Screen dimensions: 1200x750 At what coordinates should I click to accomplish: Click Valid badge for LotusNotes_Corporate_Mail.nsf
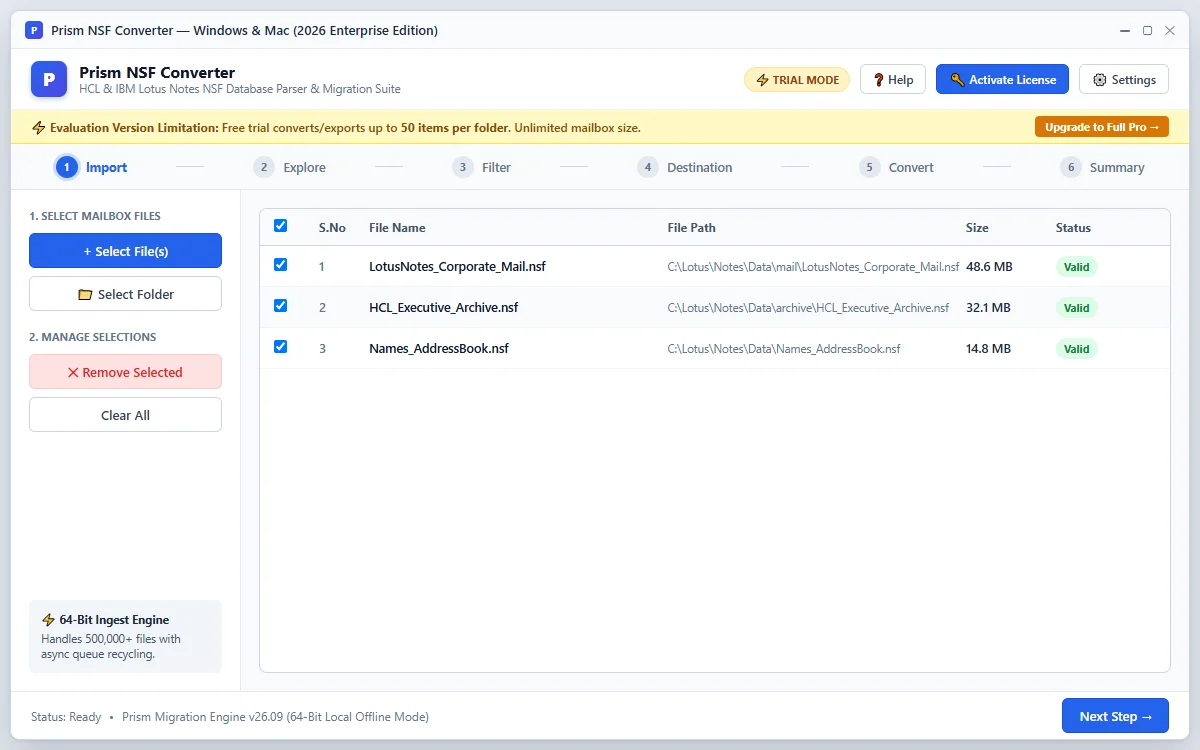(1077, 267)
